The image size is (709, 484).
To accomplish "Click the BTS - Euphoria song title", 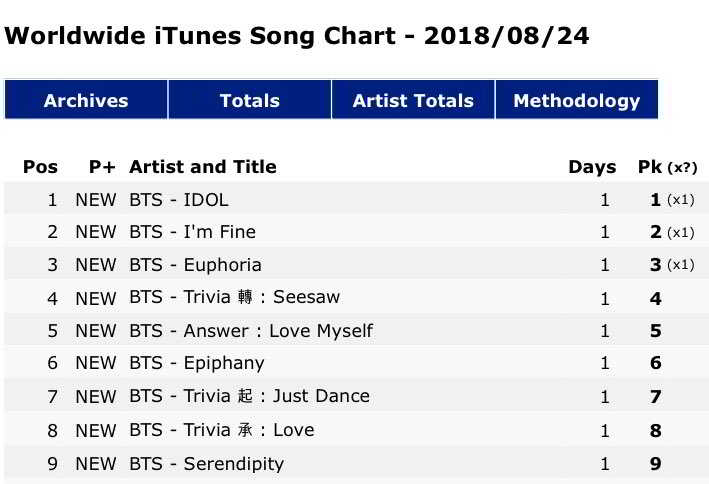I will pyautogui.click(x=195, y=265).
